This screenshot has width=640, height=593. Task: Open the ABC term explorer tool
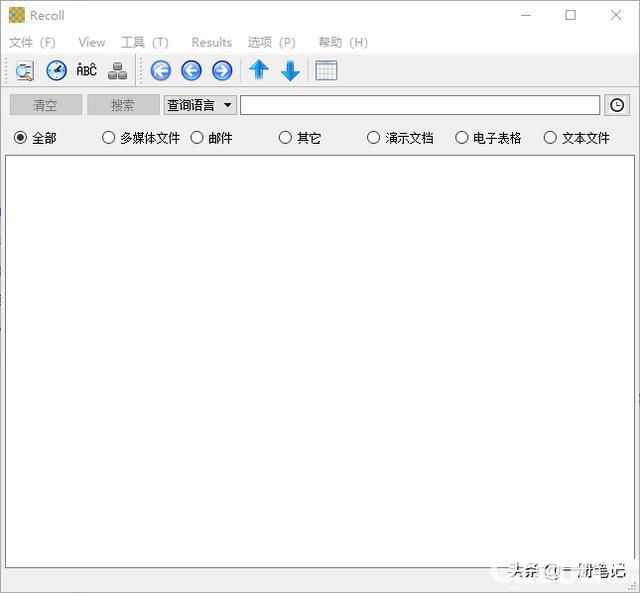[87, 70]
